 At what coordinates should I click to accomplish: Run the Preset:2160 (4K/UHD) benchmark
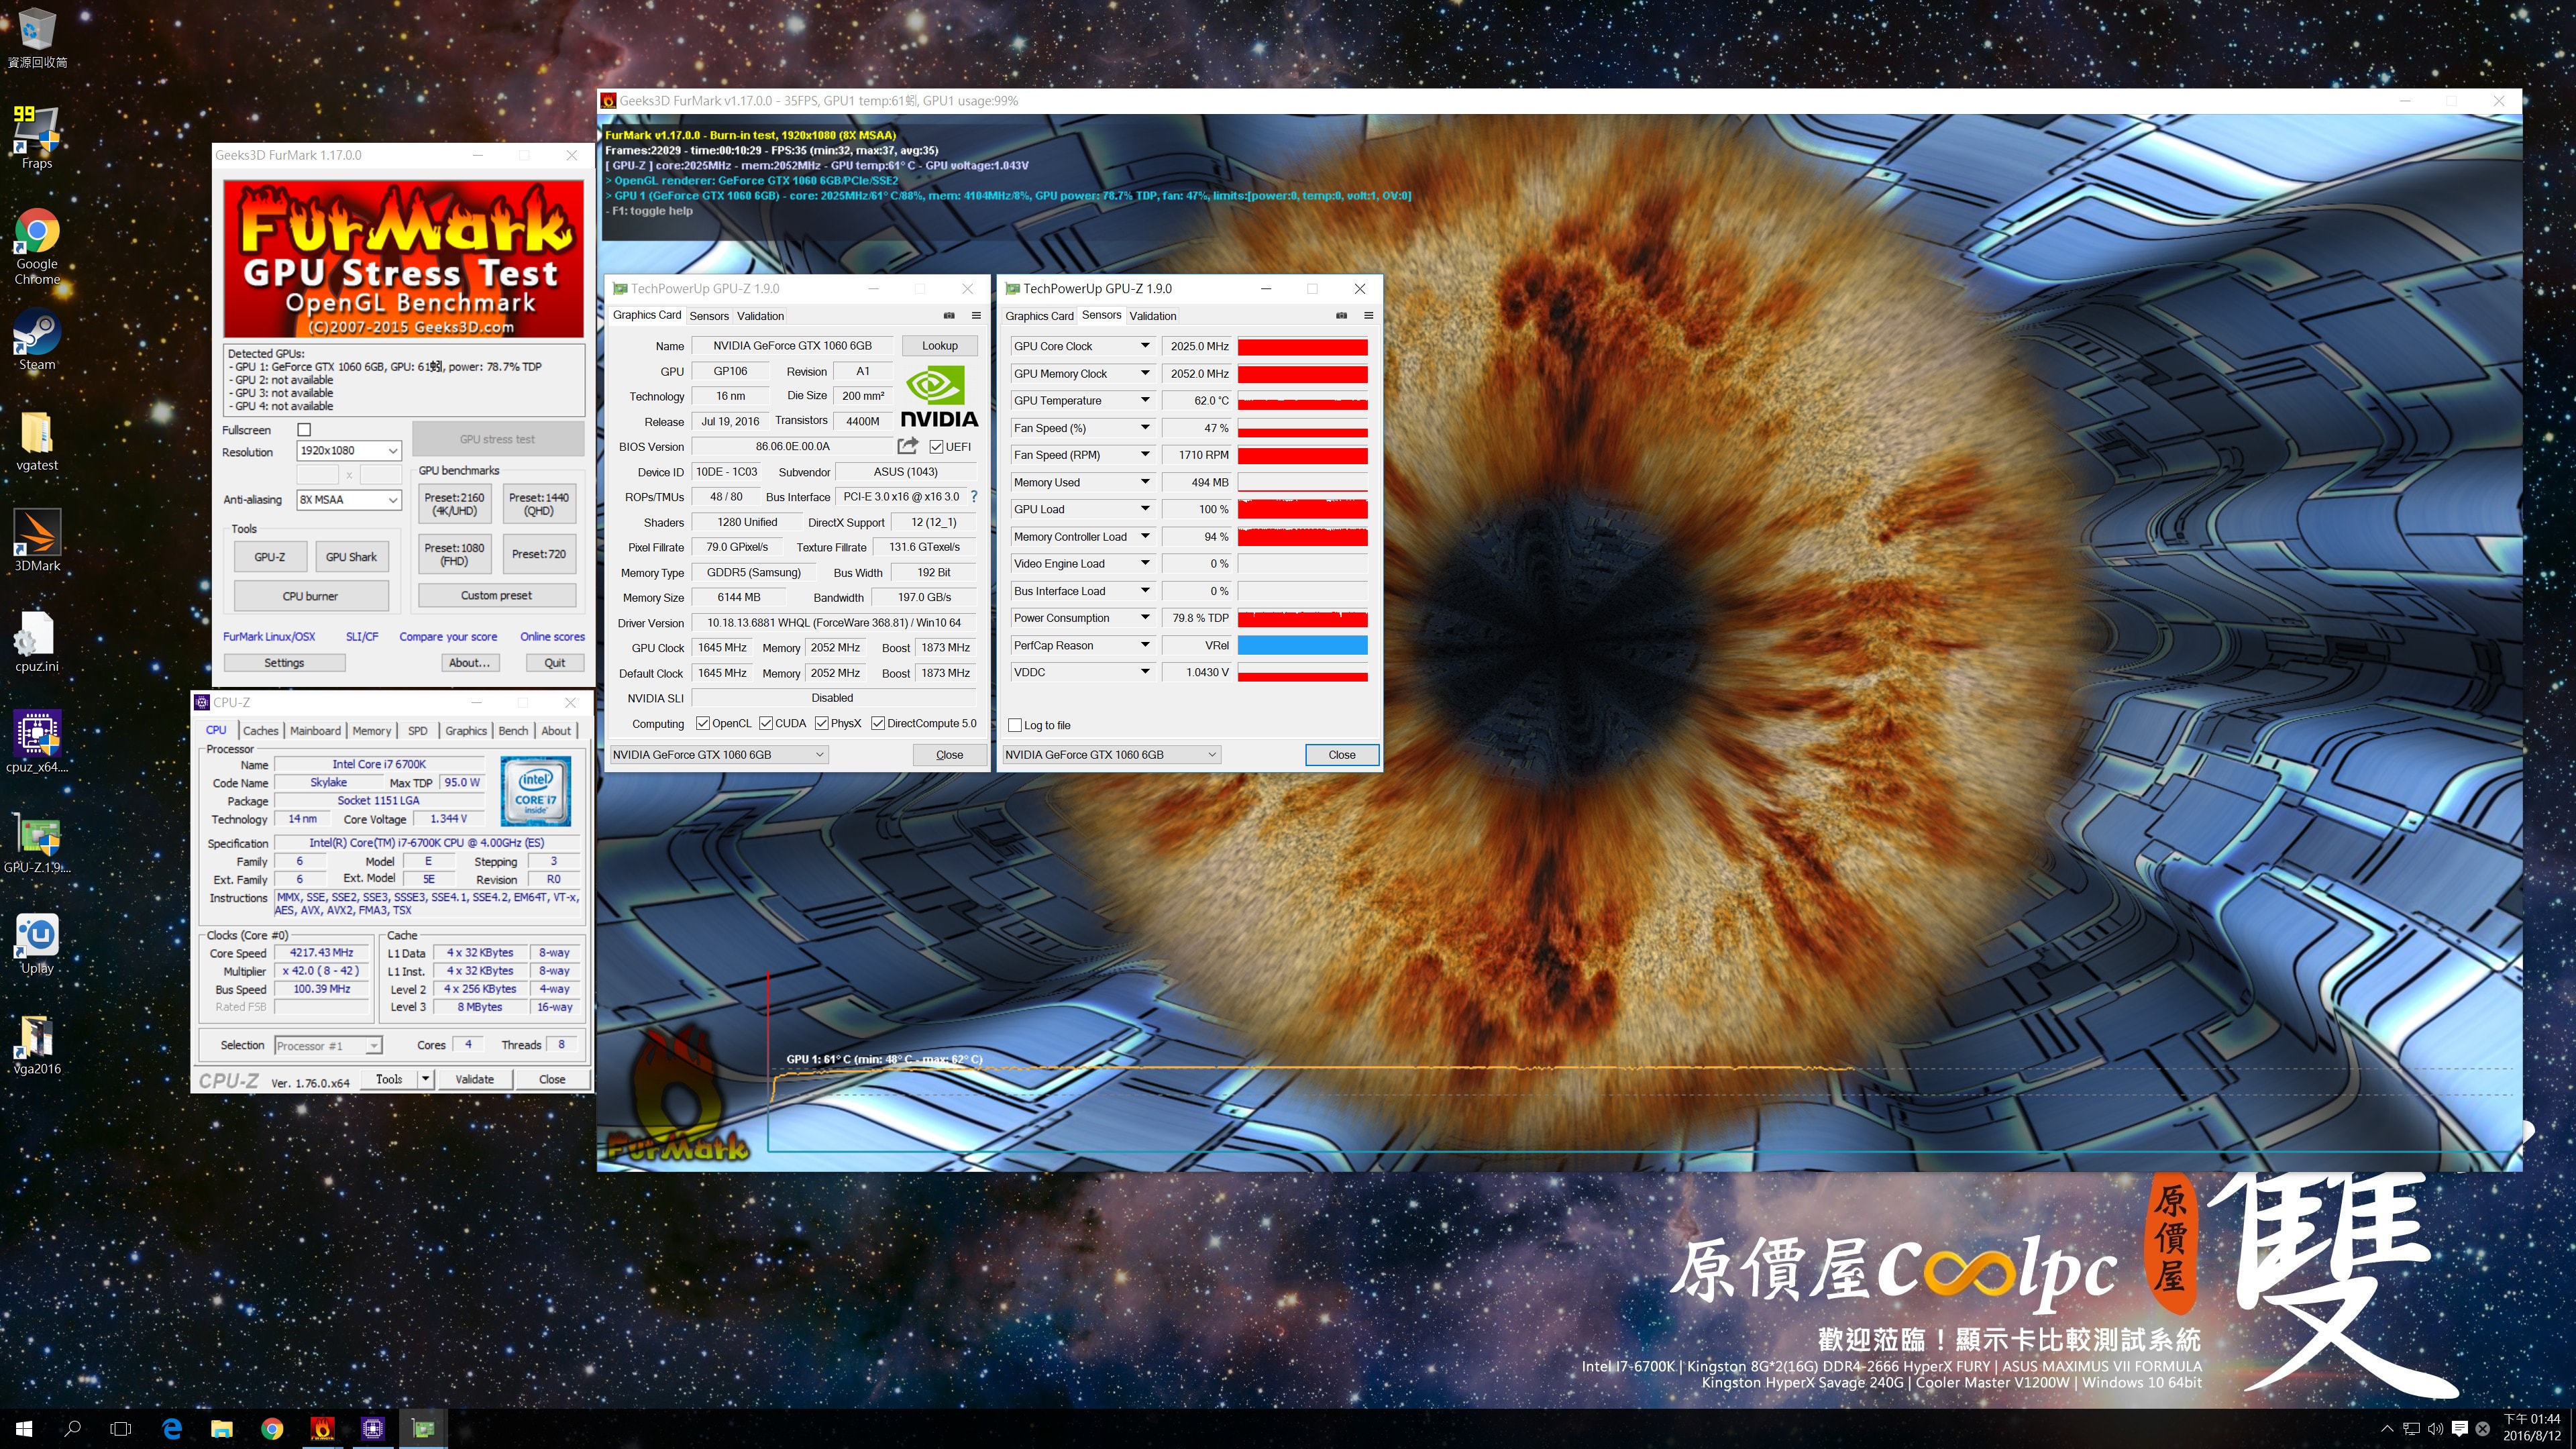click(454, 504)
